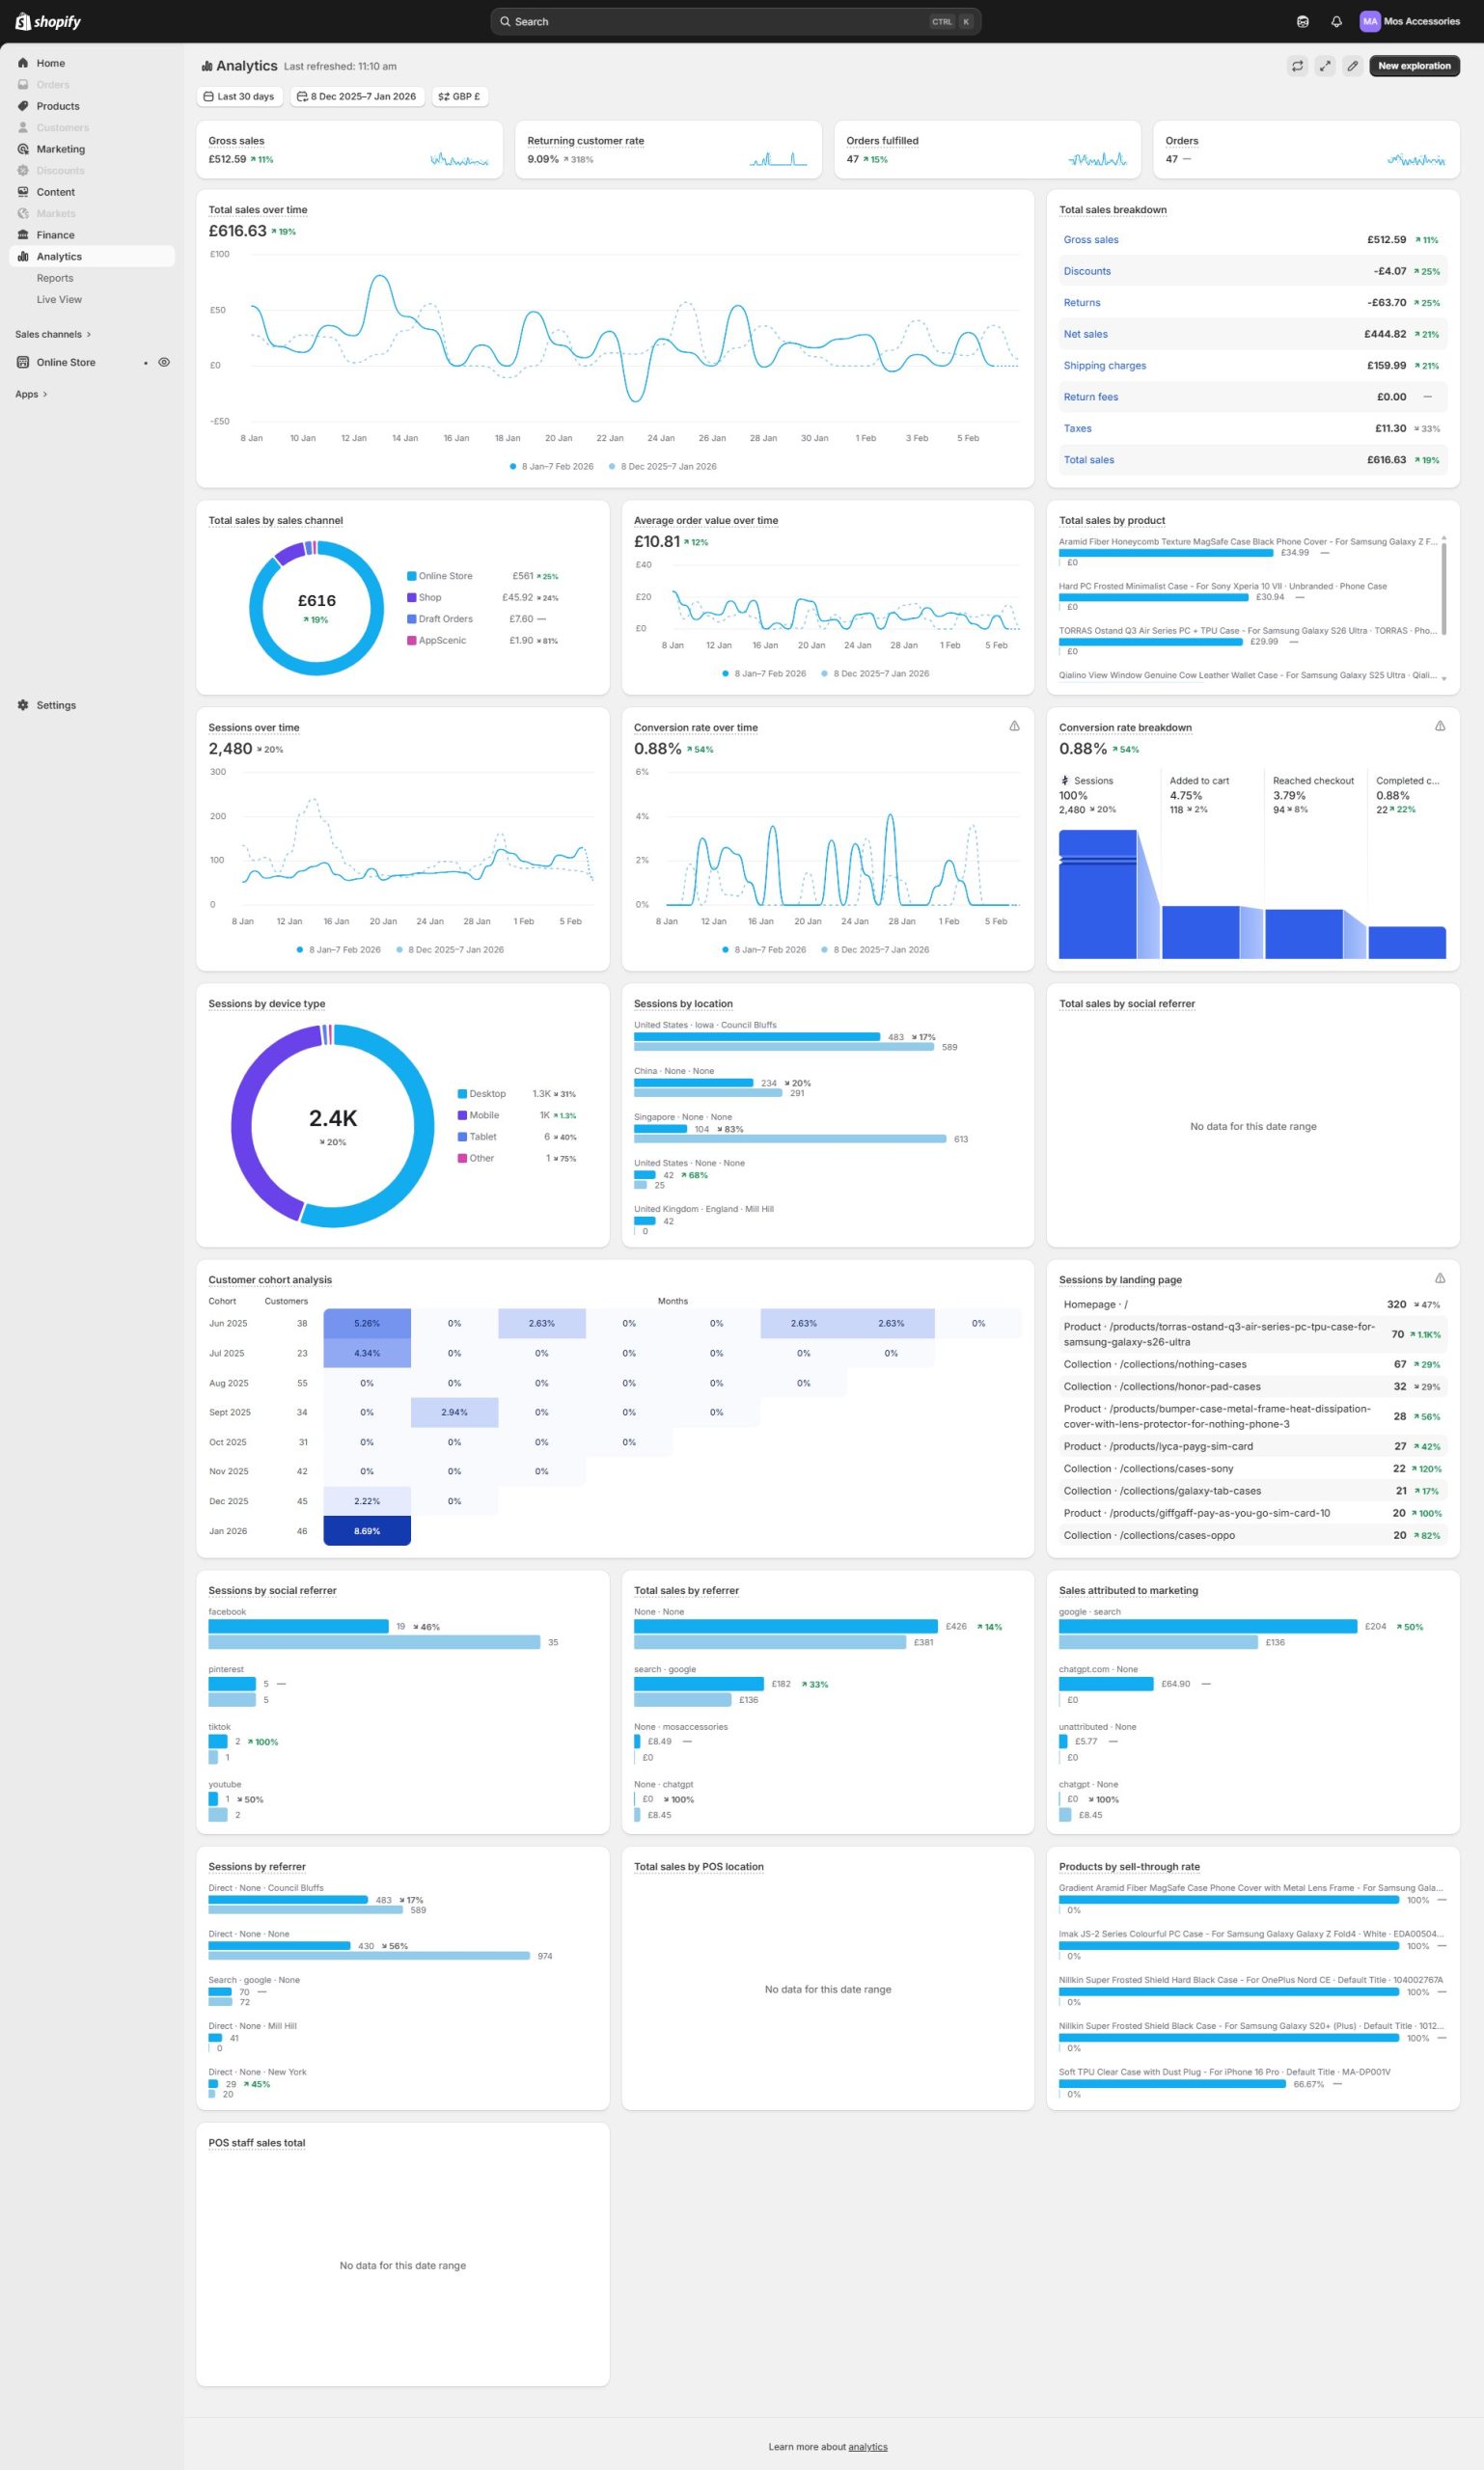The height and width of the screenshot is (2470, 1484).
Task: Open the notifications bell in top bar
Action: coord(1336,21)
